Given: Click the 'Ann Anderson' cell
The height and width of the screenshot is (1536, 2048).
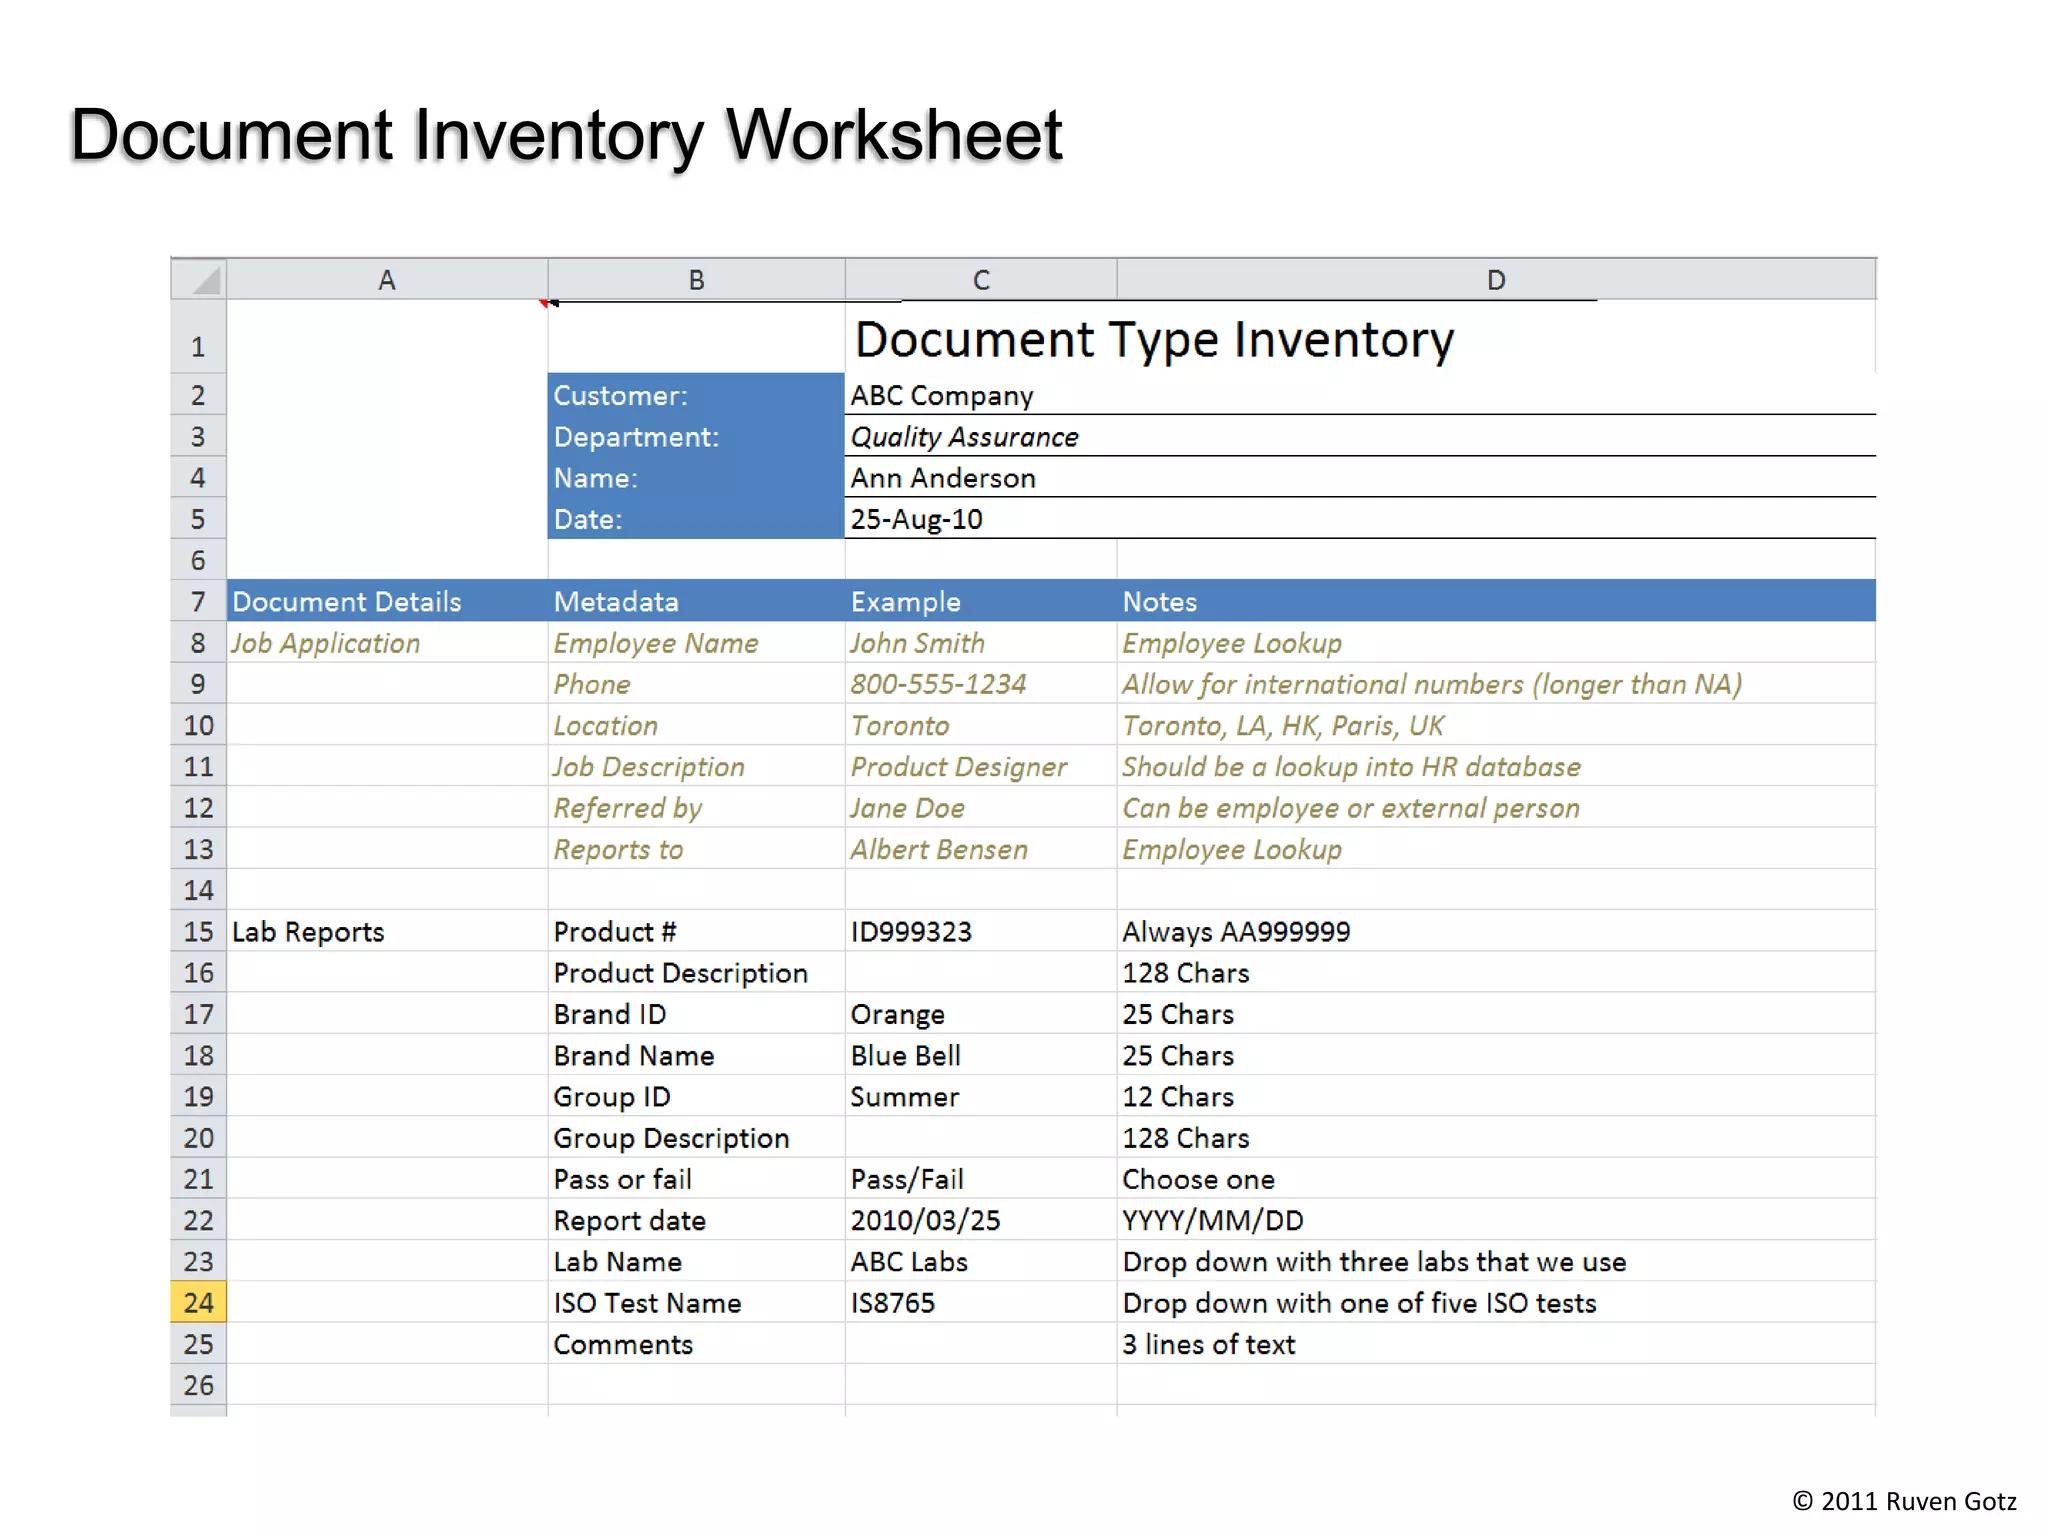Looking at the screenshot, I should pyautogui.click(x=1360, y=478).
